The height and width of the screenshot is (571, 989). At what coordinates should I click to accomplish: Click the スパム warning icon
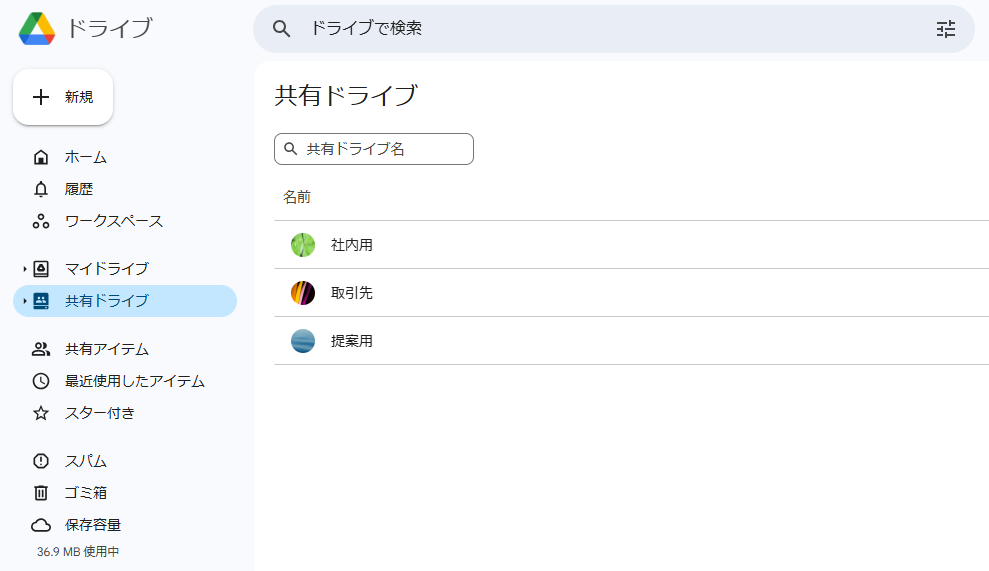tap(41, 461)
